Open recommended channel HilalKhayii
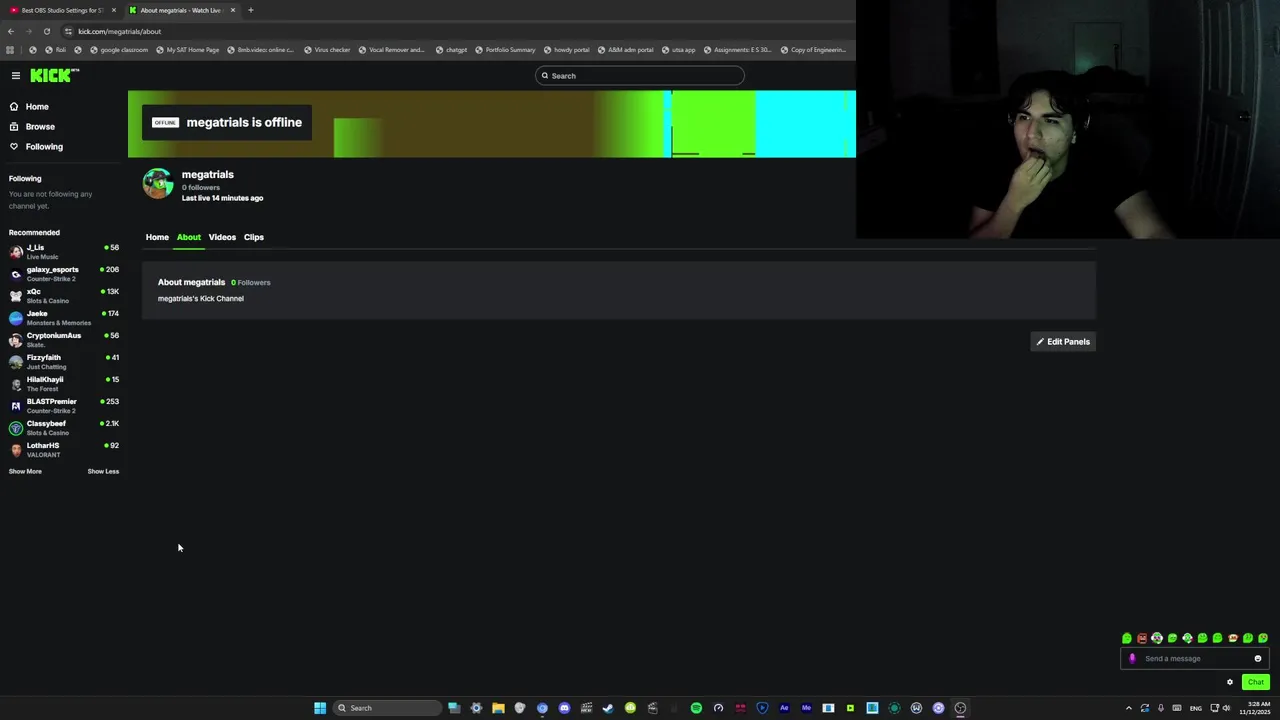This screenshot has height=720, width=1280. click(62, 384)
